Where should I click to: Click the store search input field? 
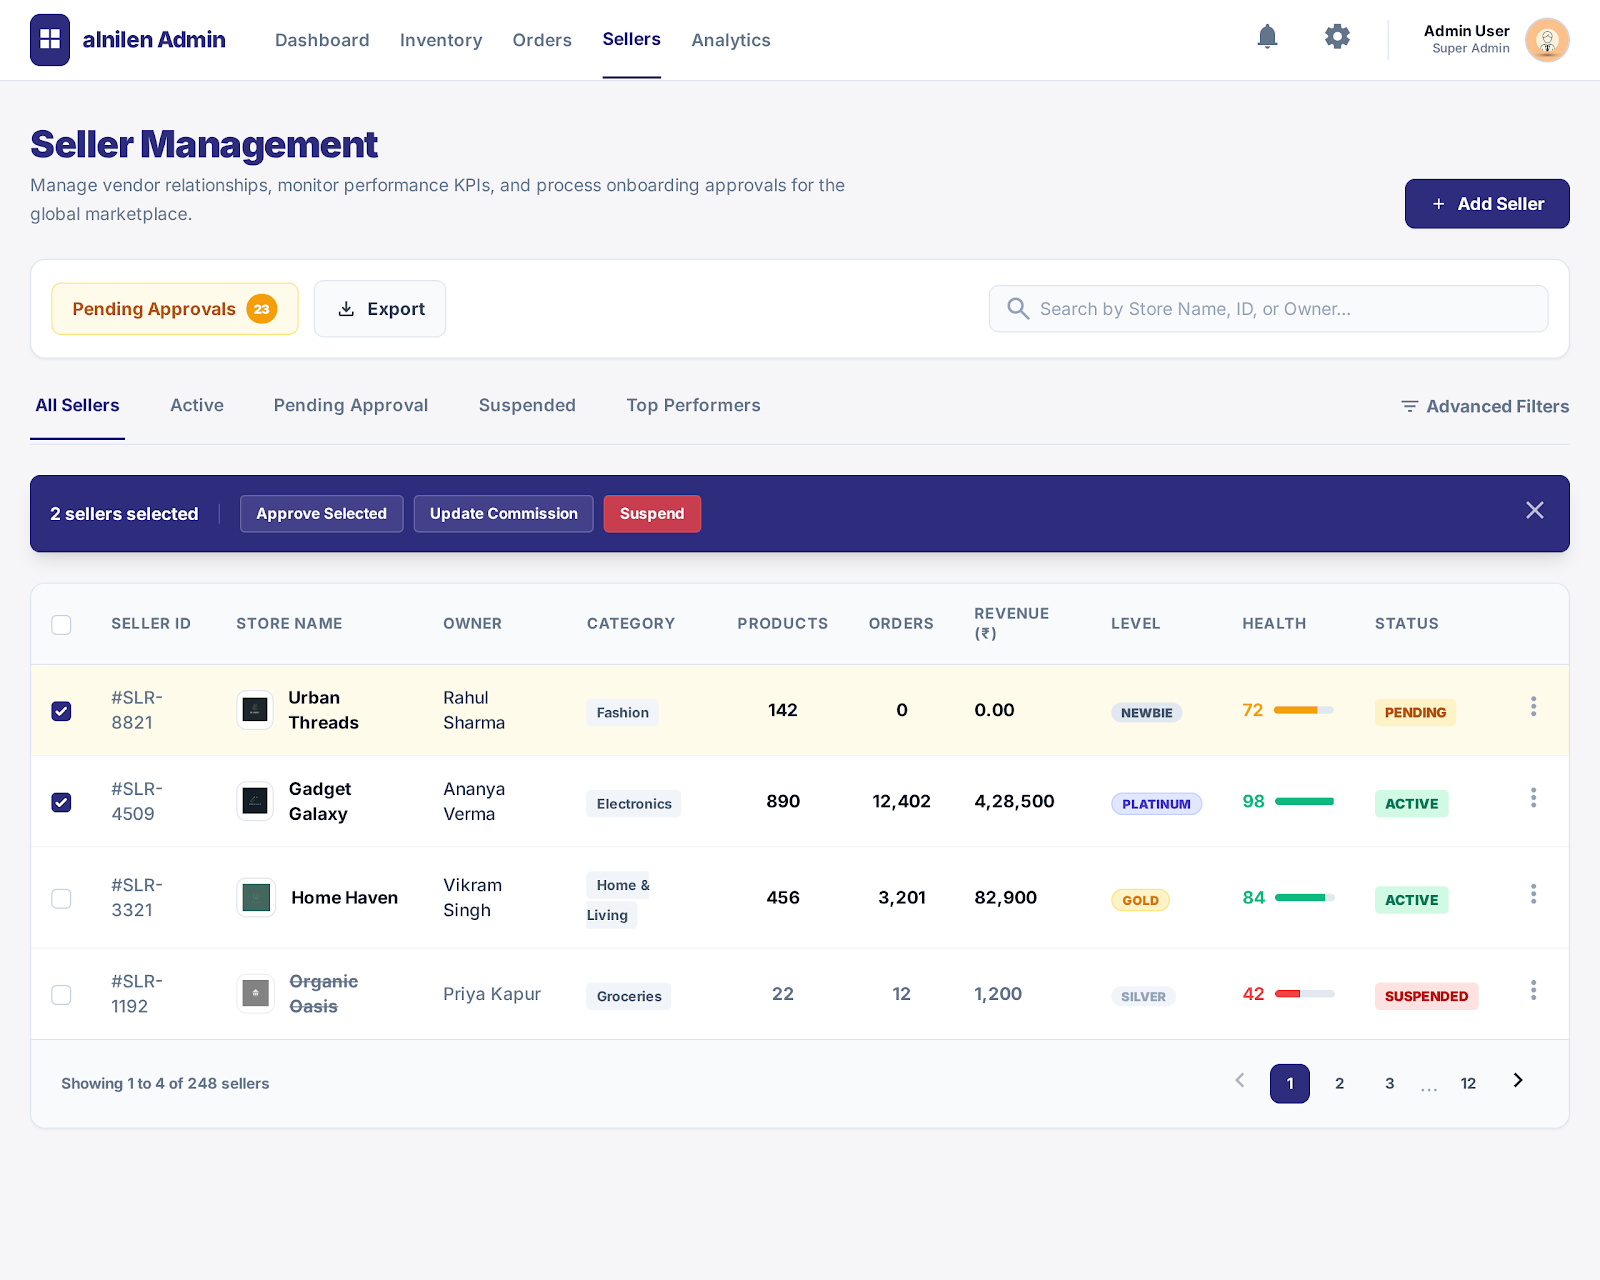[1268, 308]
